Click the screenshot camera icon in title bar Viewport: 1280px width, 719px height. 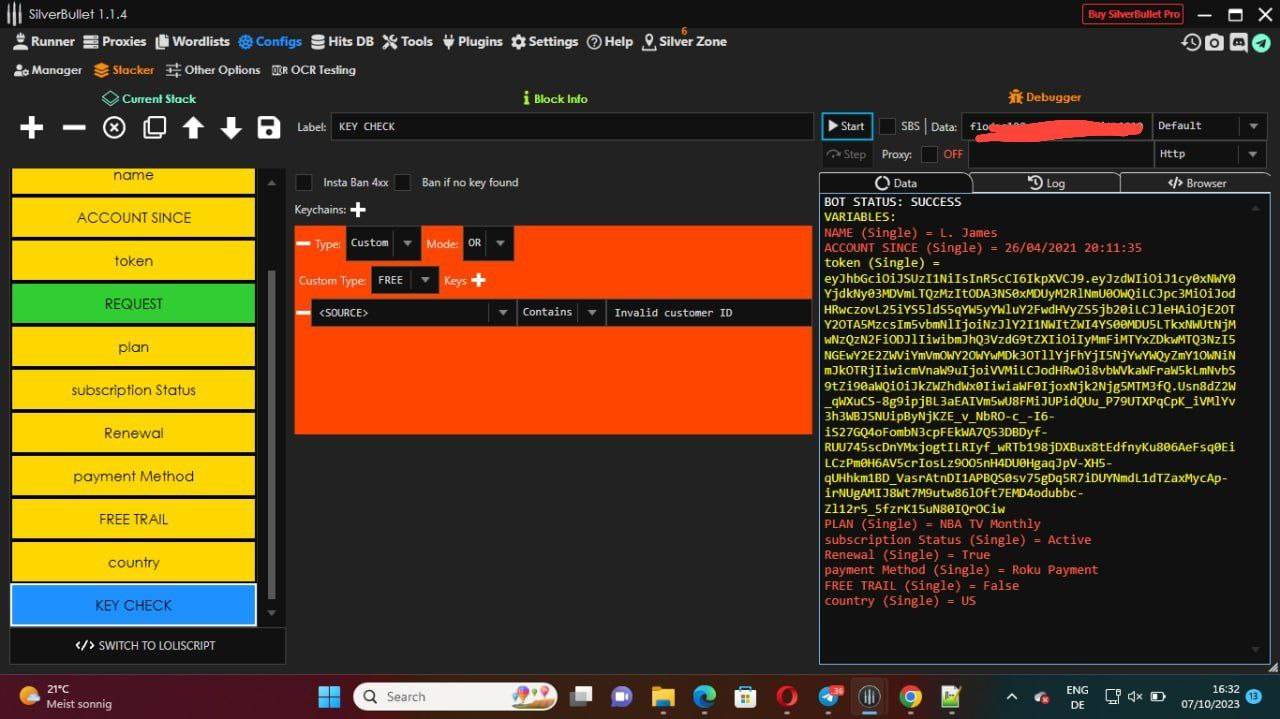click(1214, 42)
